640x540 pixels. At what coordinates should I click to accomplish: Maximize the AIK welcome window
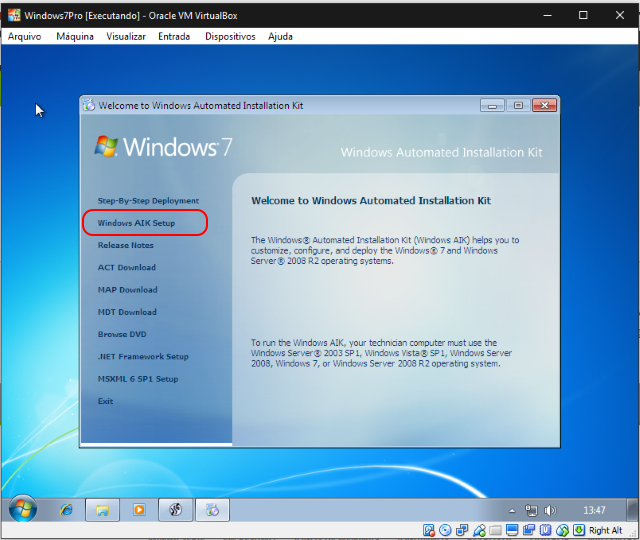(x=518, y=105)
